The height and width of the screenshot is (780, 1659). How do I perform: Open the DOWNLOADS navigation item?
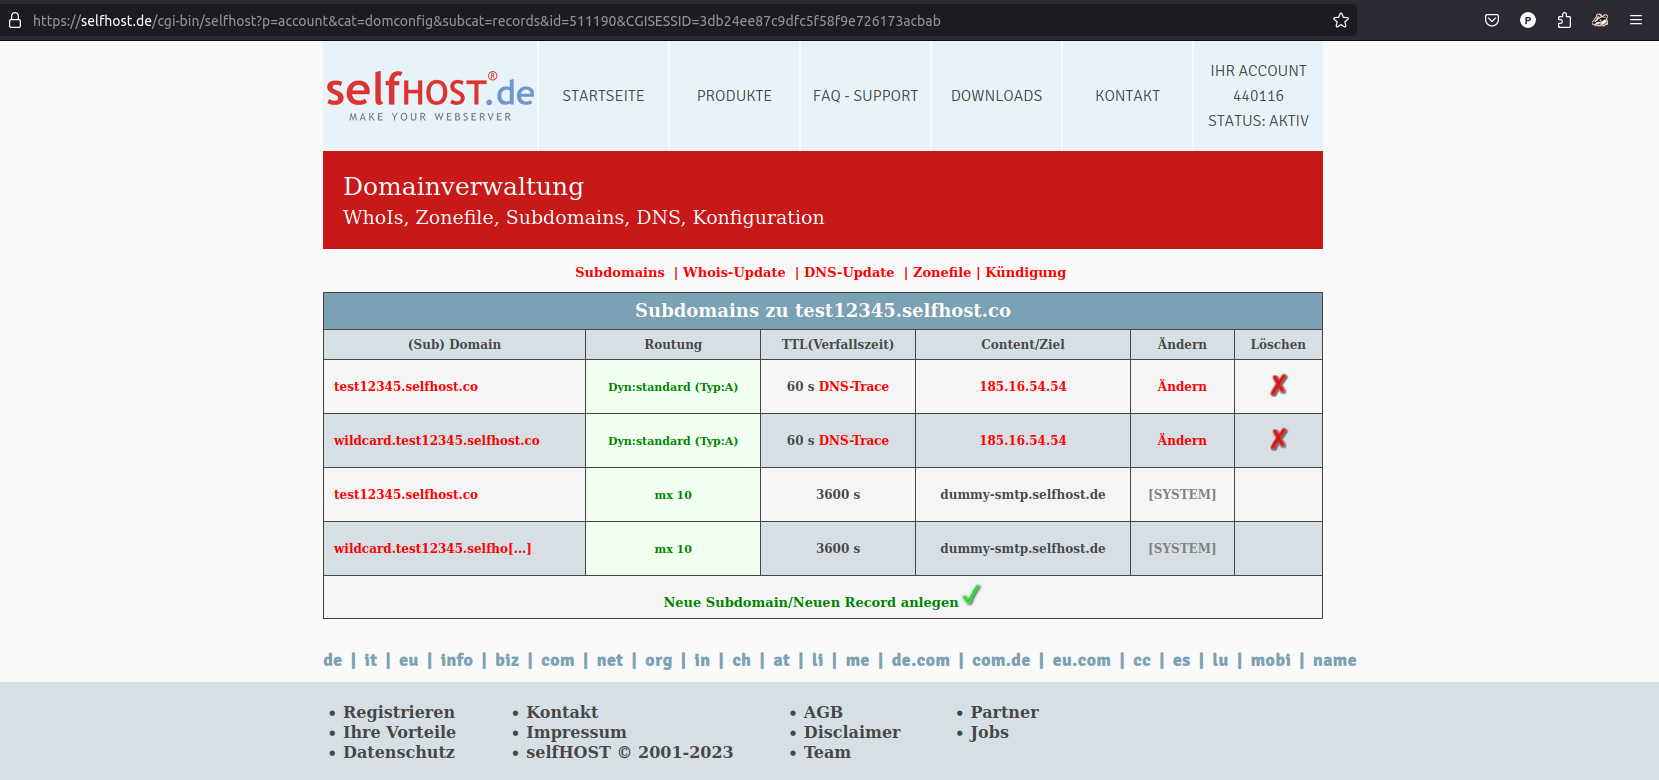[x=996, y=96]
